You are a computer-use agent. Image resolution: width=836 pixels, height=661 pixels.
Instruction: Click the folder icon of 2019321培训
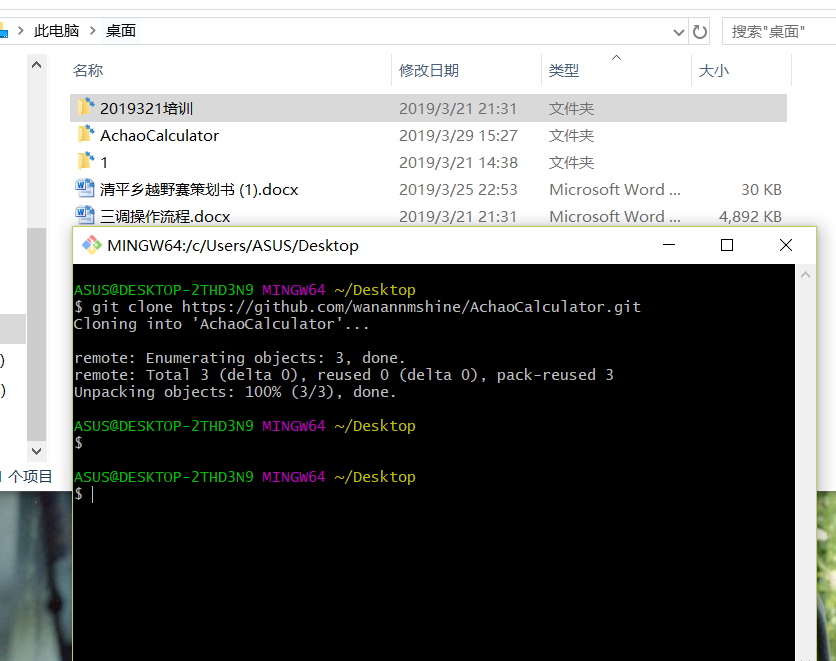(x=86, y=107)
